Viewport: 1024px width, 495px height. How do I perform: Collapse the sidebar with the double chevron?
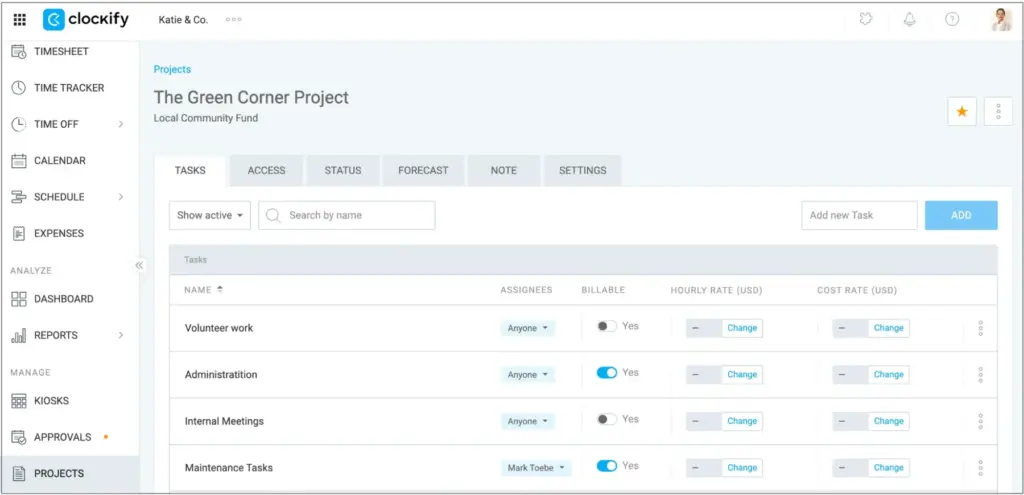coord(139,265)
